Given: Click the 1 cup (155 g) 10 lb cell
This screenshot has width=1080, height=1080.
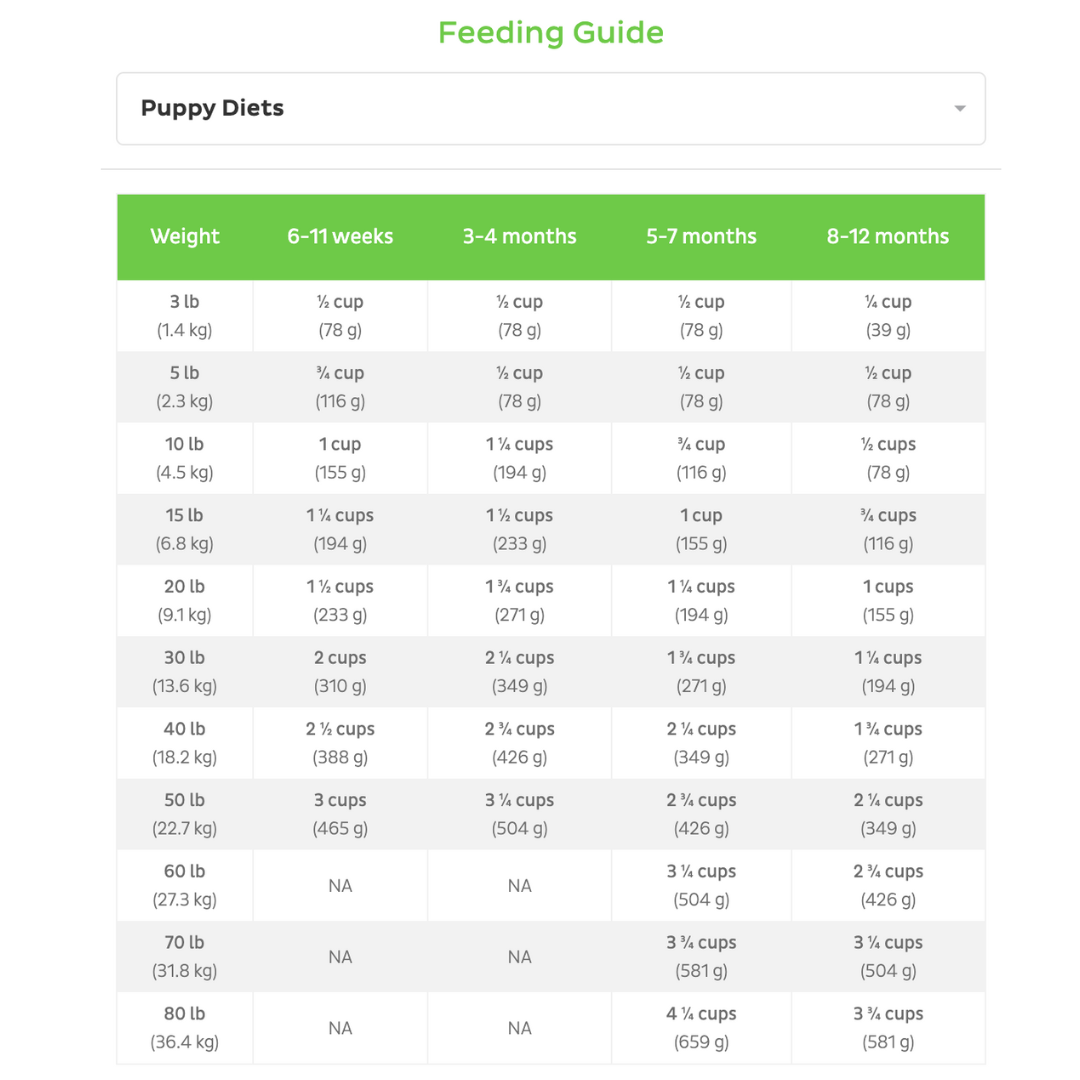Looking at the screenshot, I should point(340,458).
